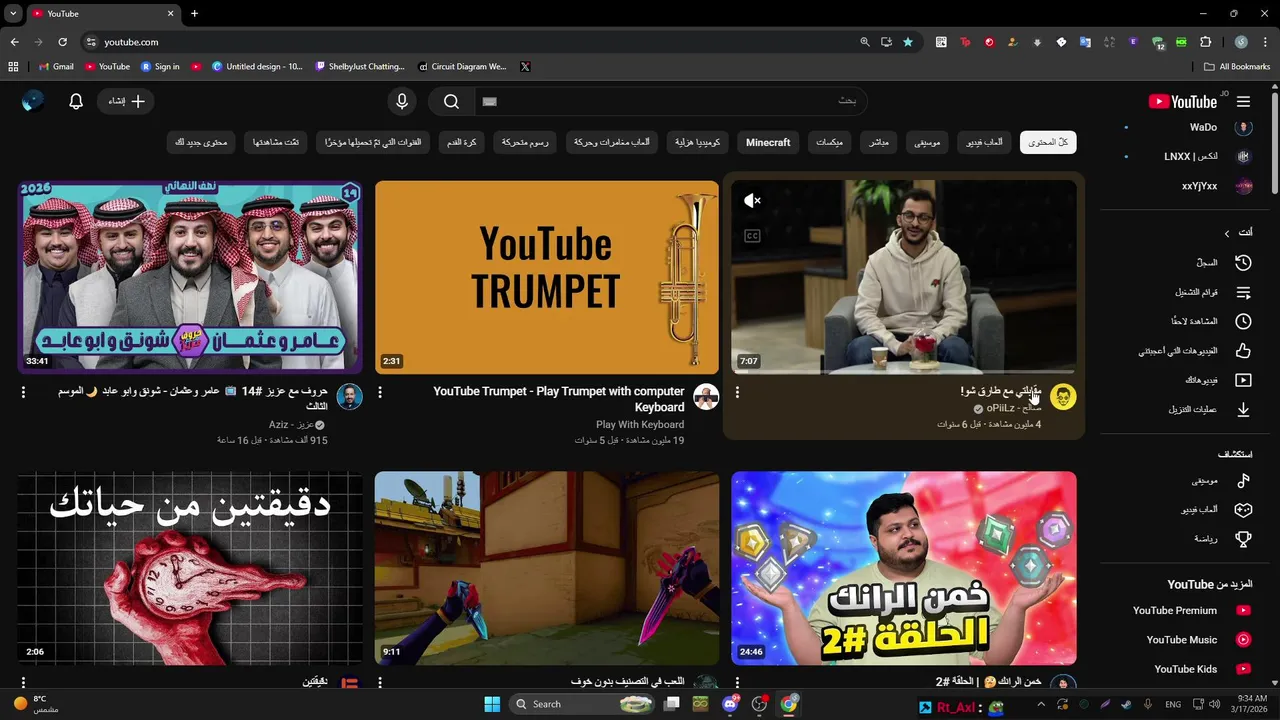The height and width of the screenshot is (720, 1280).
Task: Show hidden system tray icons
Action: (x=1040, y=704)
